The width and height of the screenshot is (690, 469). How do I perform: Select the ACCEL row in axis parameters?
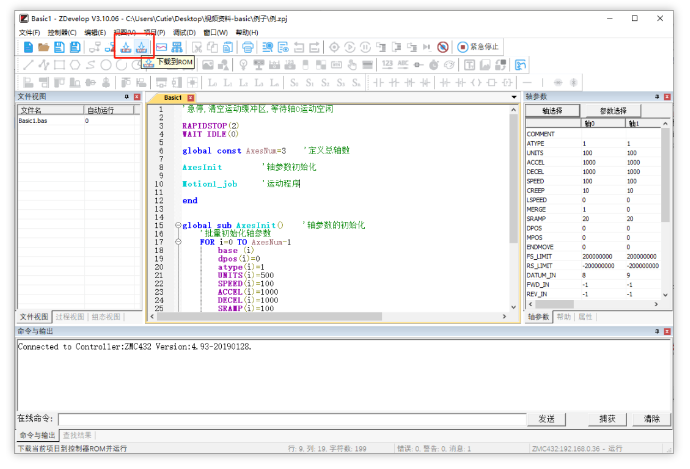click(593, 162)
